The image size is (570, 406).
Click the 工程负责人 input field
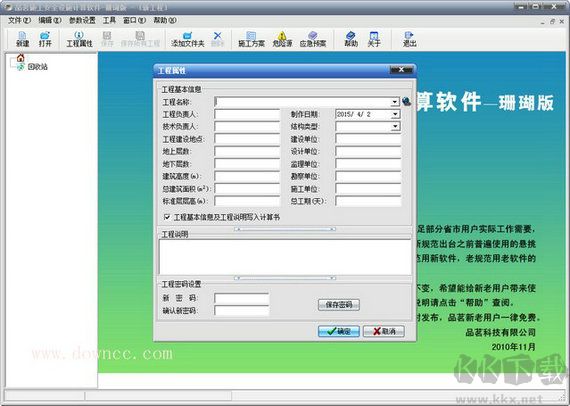point(247,114)
